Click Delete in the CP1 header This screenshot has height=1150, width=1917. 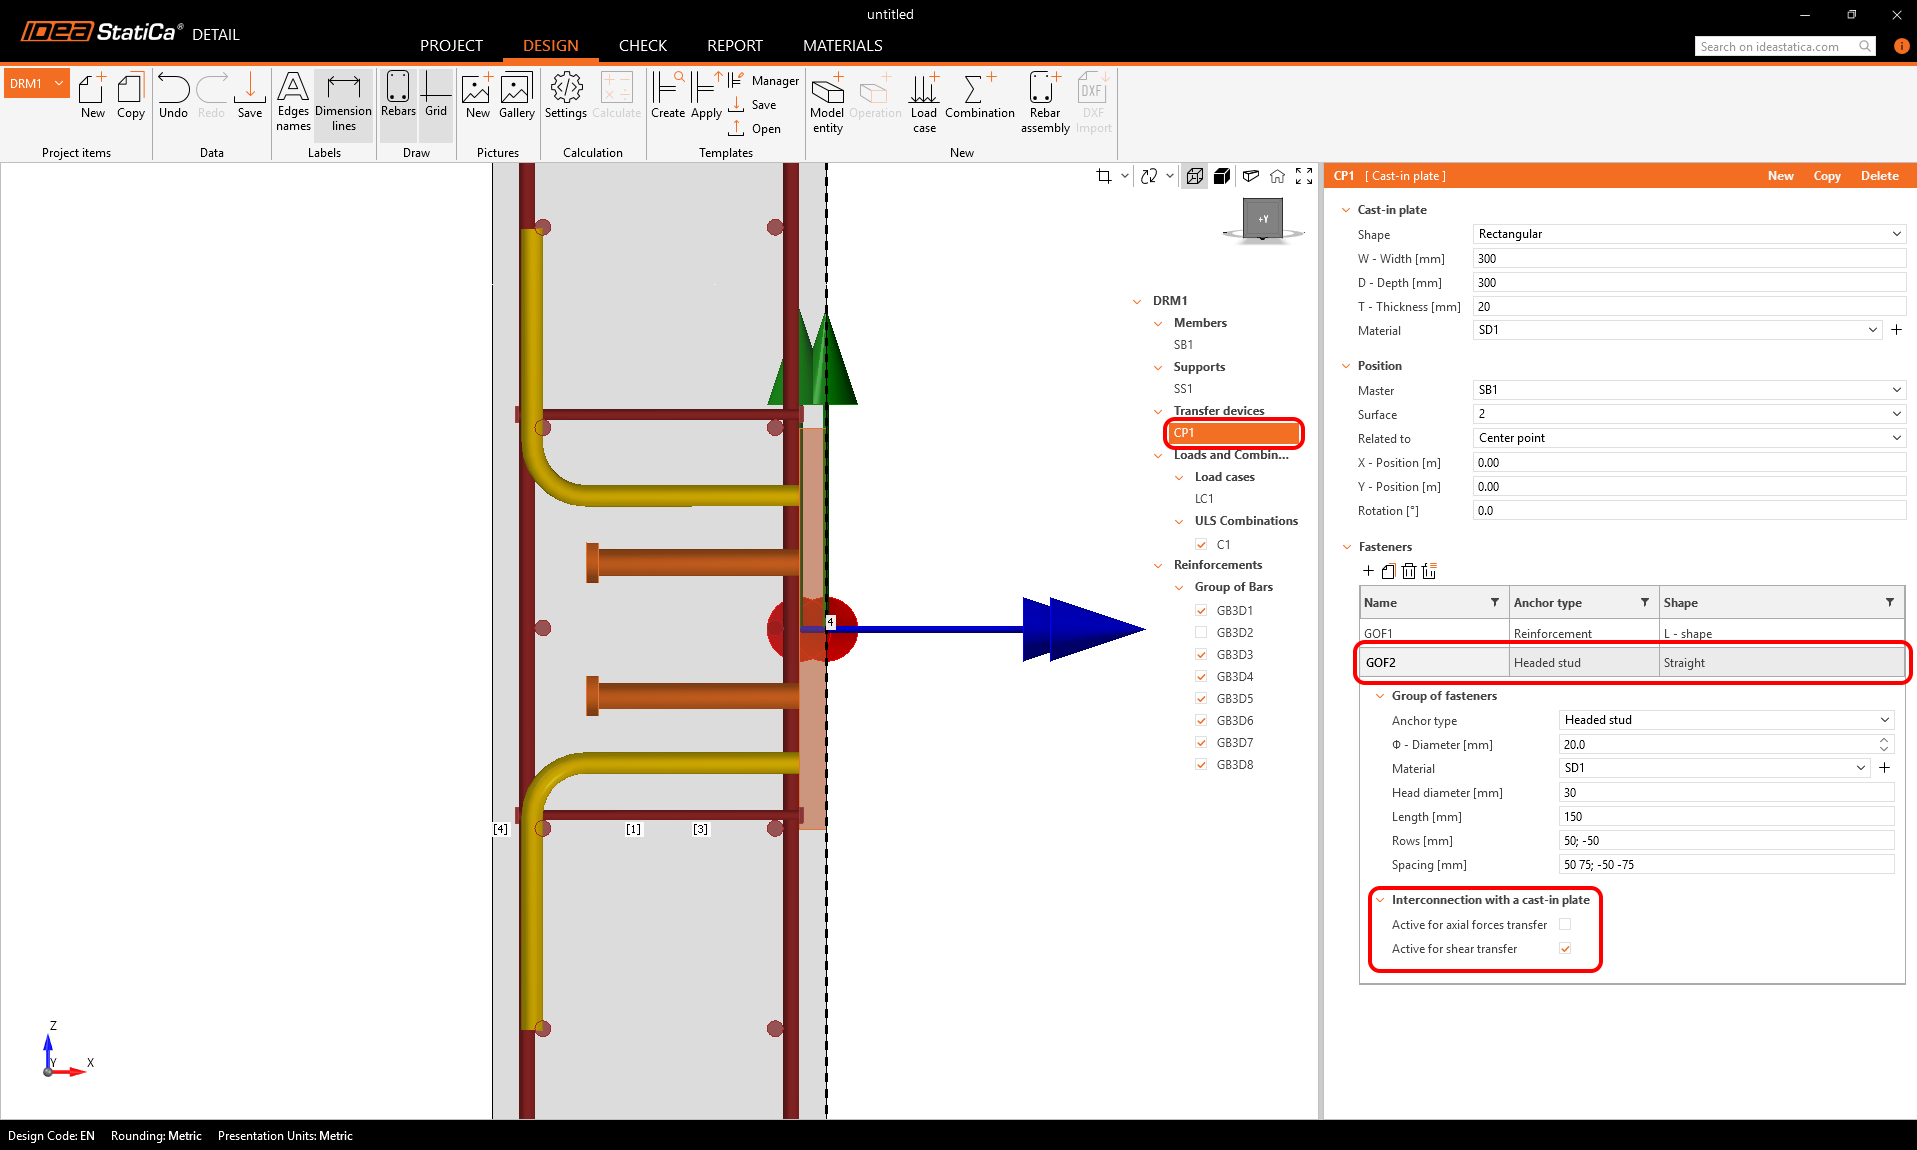coord(1879,176)
